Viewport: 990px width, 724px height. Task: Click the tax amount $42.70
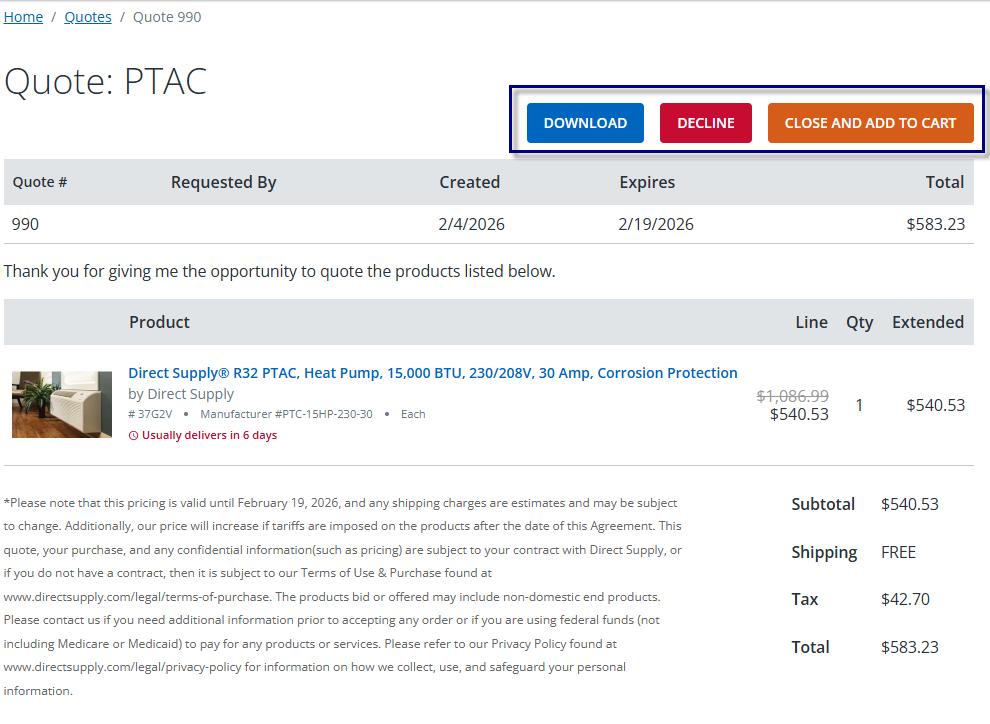point(905,600)
